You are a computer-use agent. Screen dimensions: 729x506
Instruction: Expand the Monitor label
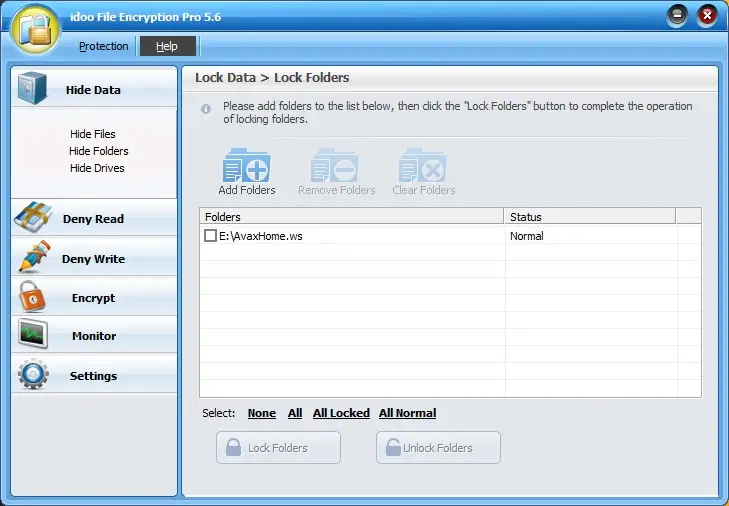[x=94, y=336]
